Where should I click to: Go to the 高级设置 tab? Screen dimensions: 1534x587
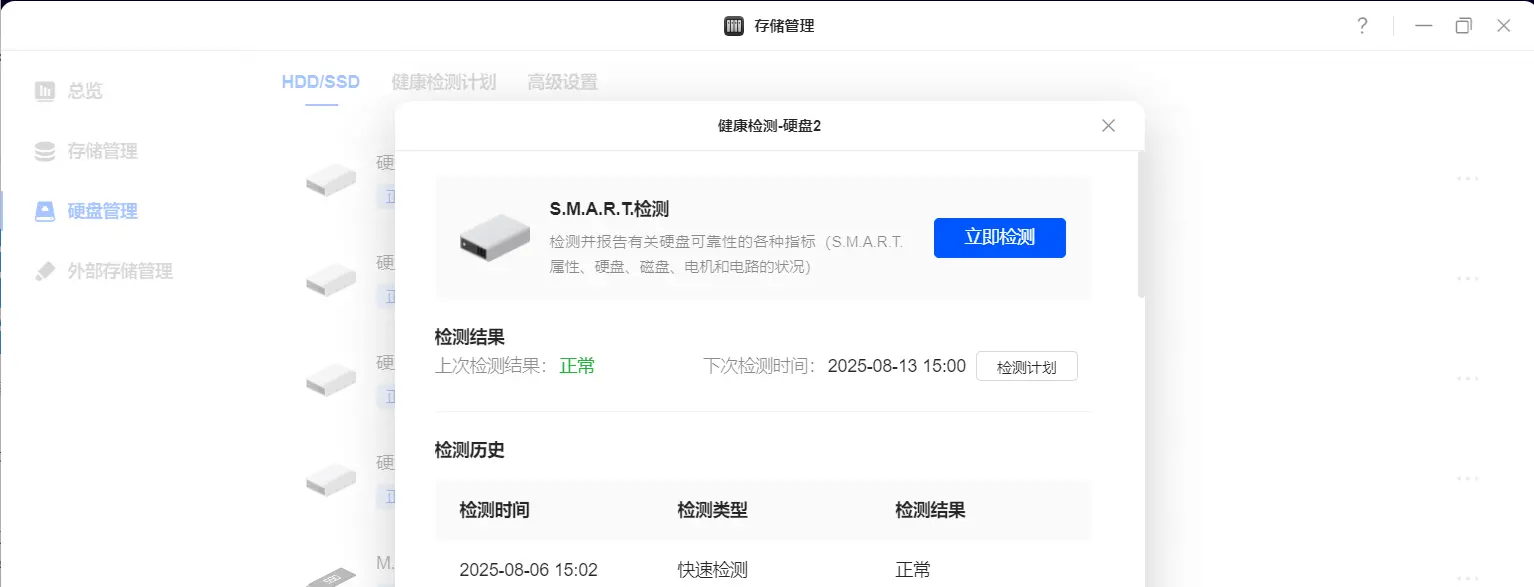(x=562, y=82)
